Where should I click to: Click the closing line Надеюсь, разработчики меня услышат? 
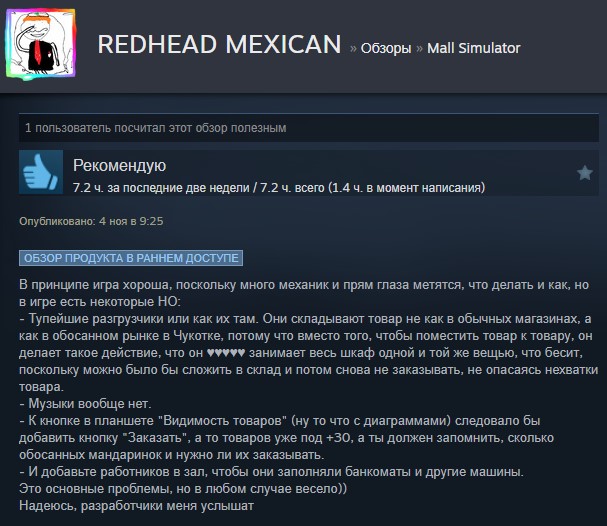click(x=136, y=506)
